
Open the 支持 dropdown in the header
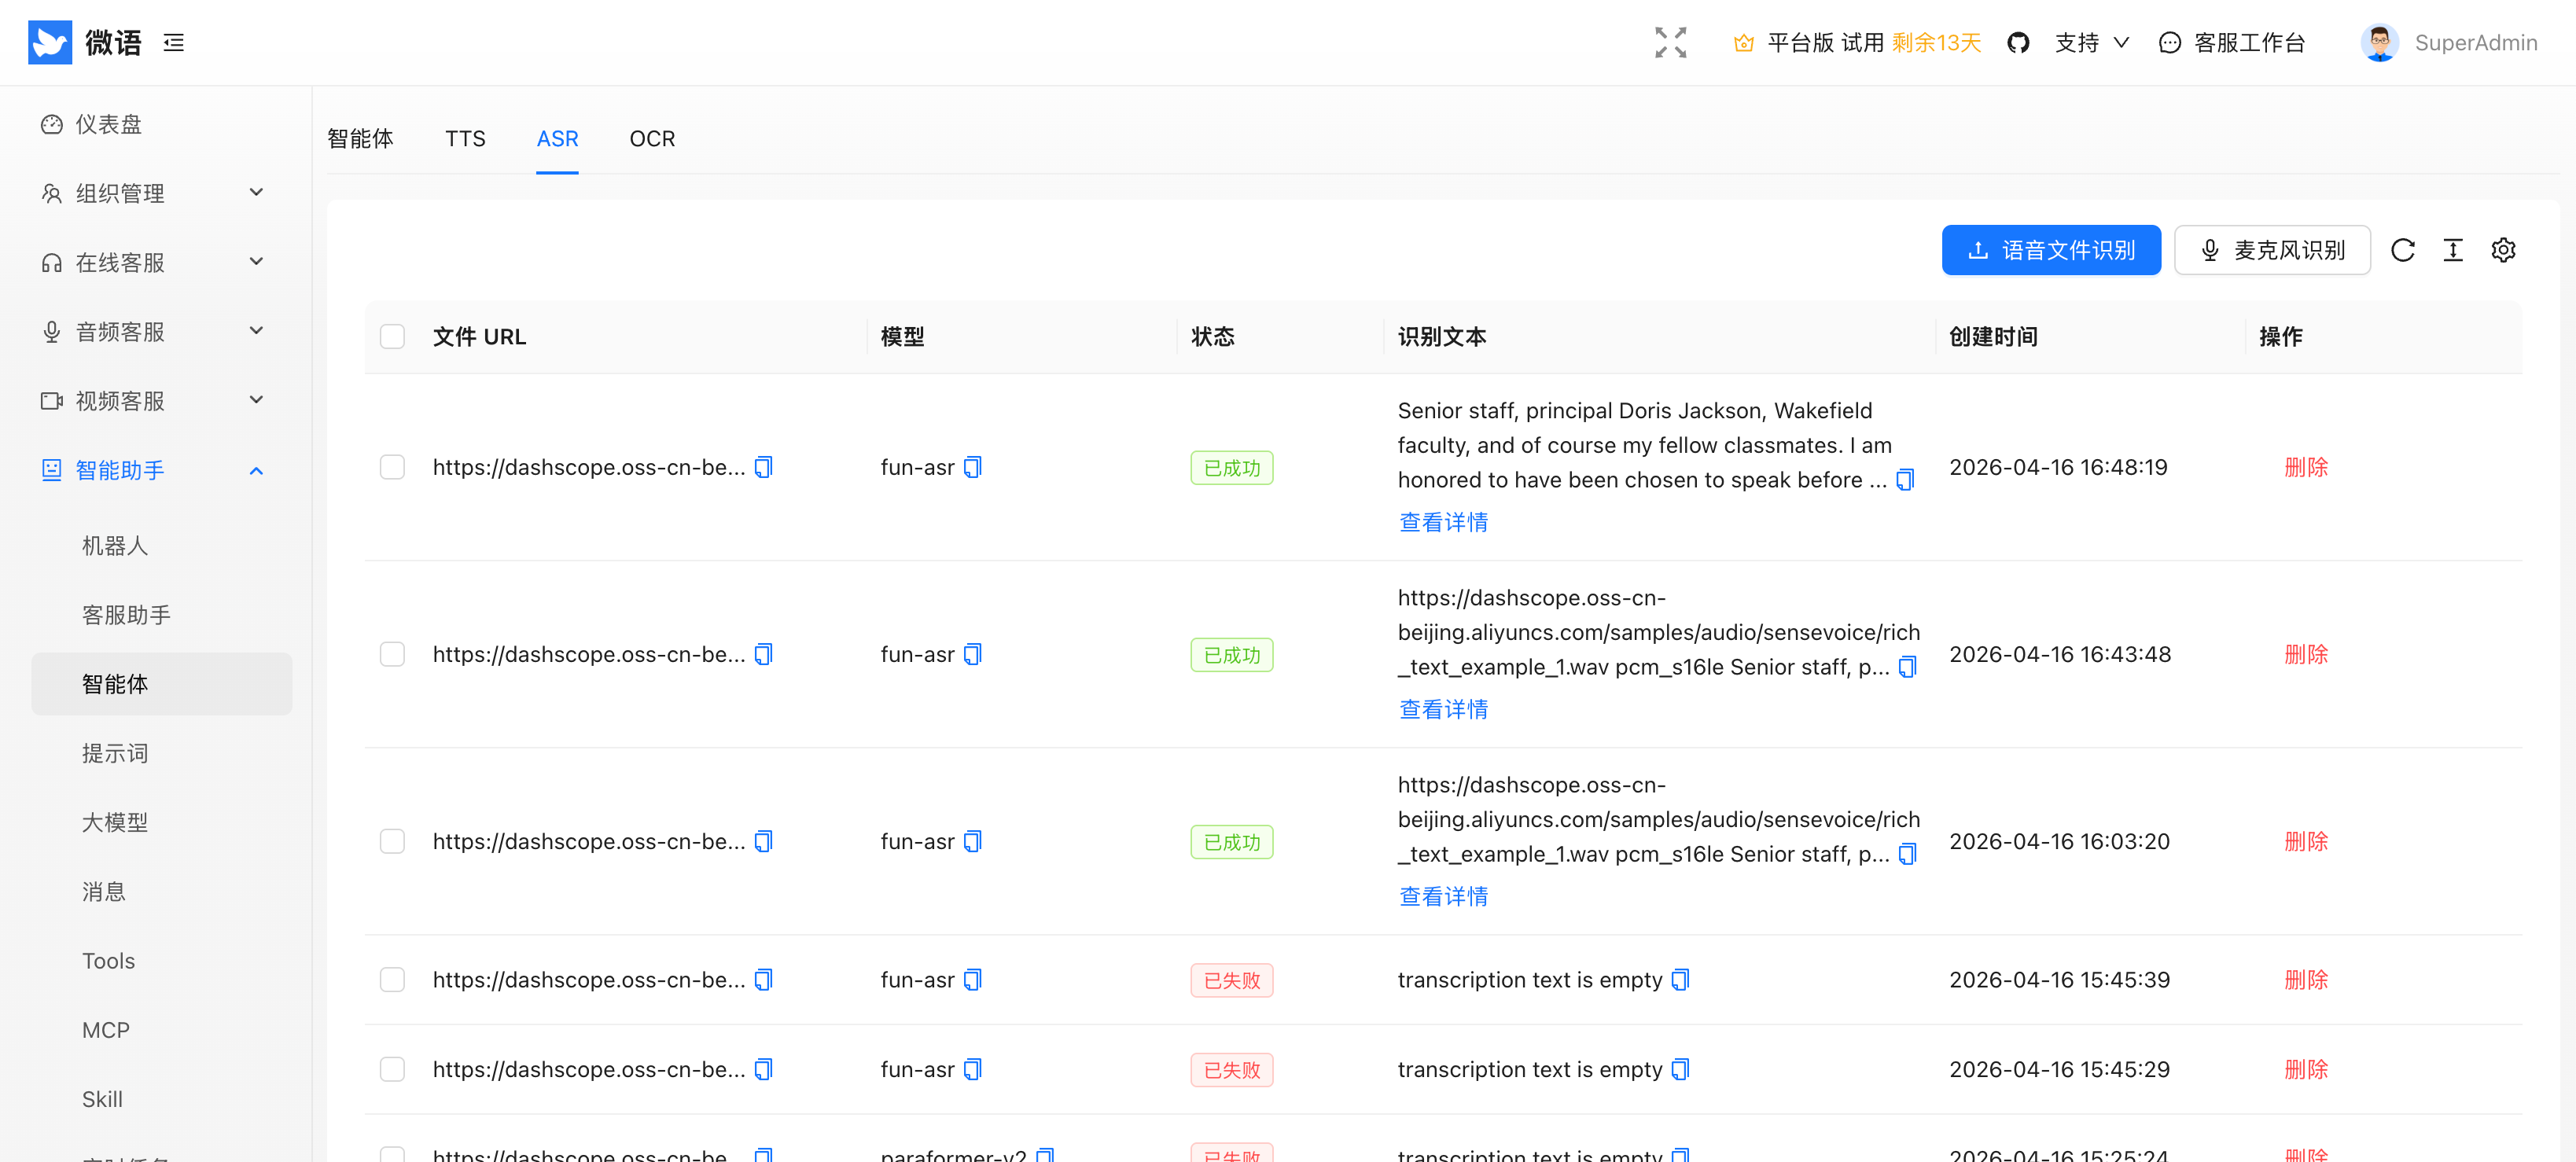coord(2092,42)
